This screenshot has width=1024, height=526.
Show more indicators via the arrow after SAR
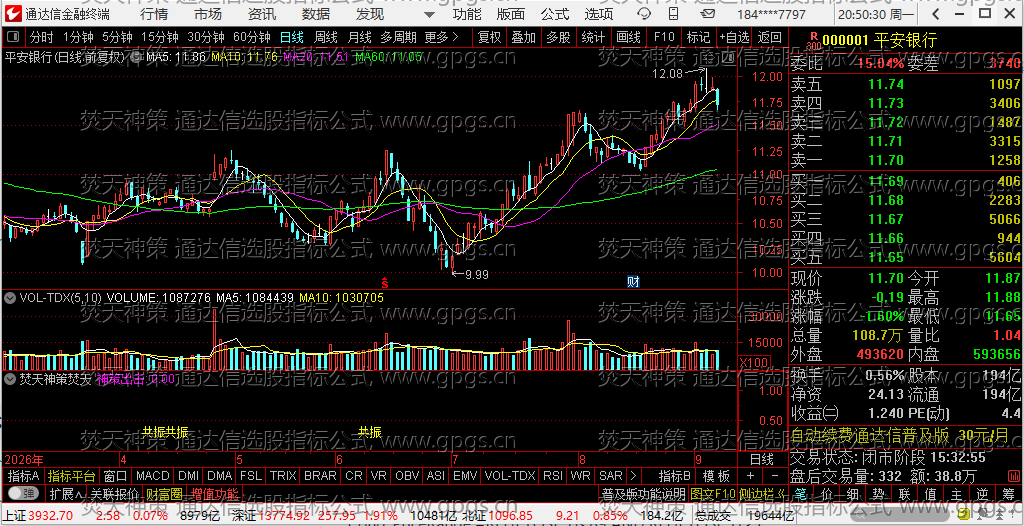[x=633, y=476]
